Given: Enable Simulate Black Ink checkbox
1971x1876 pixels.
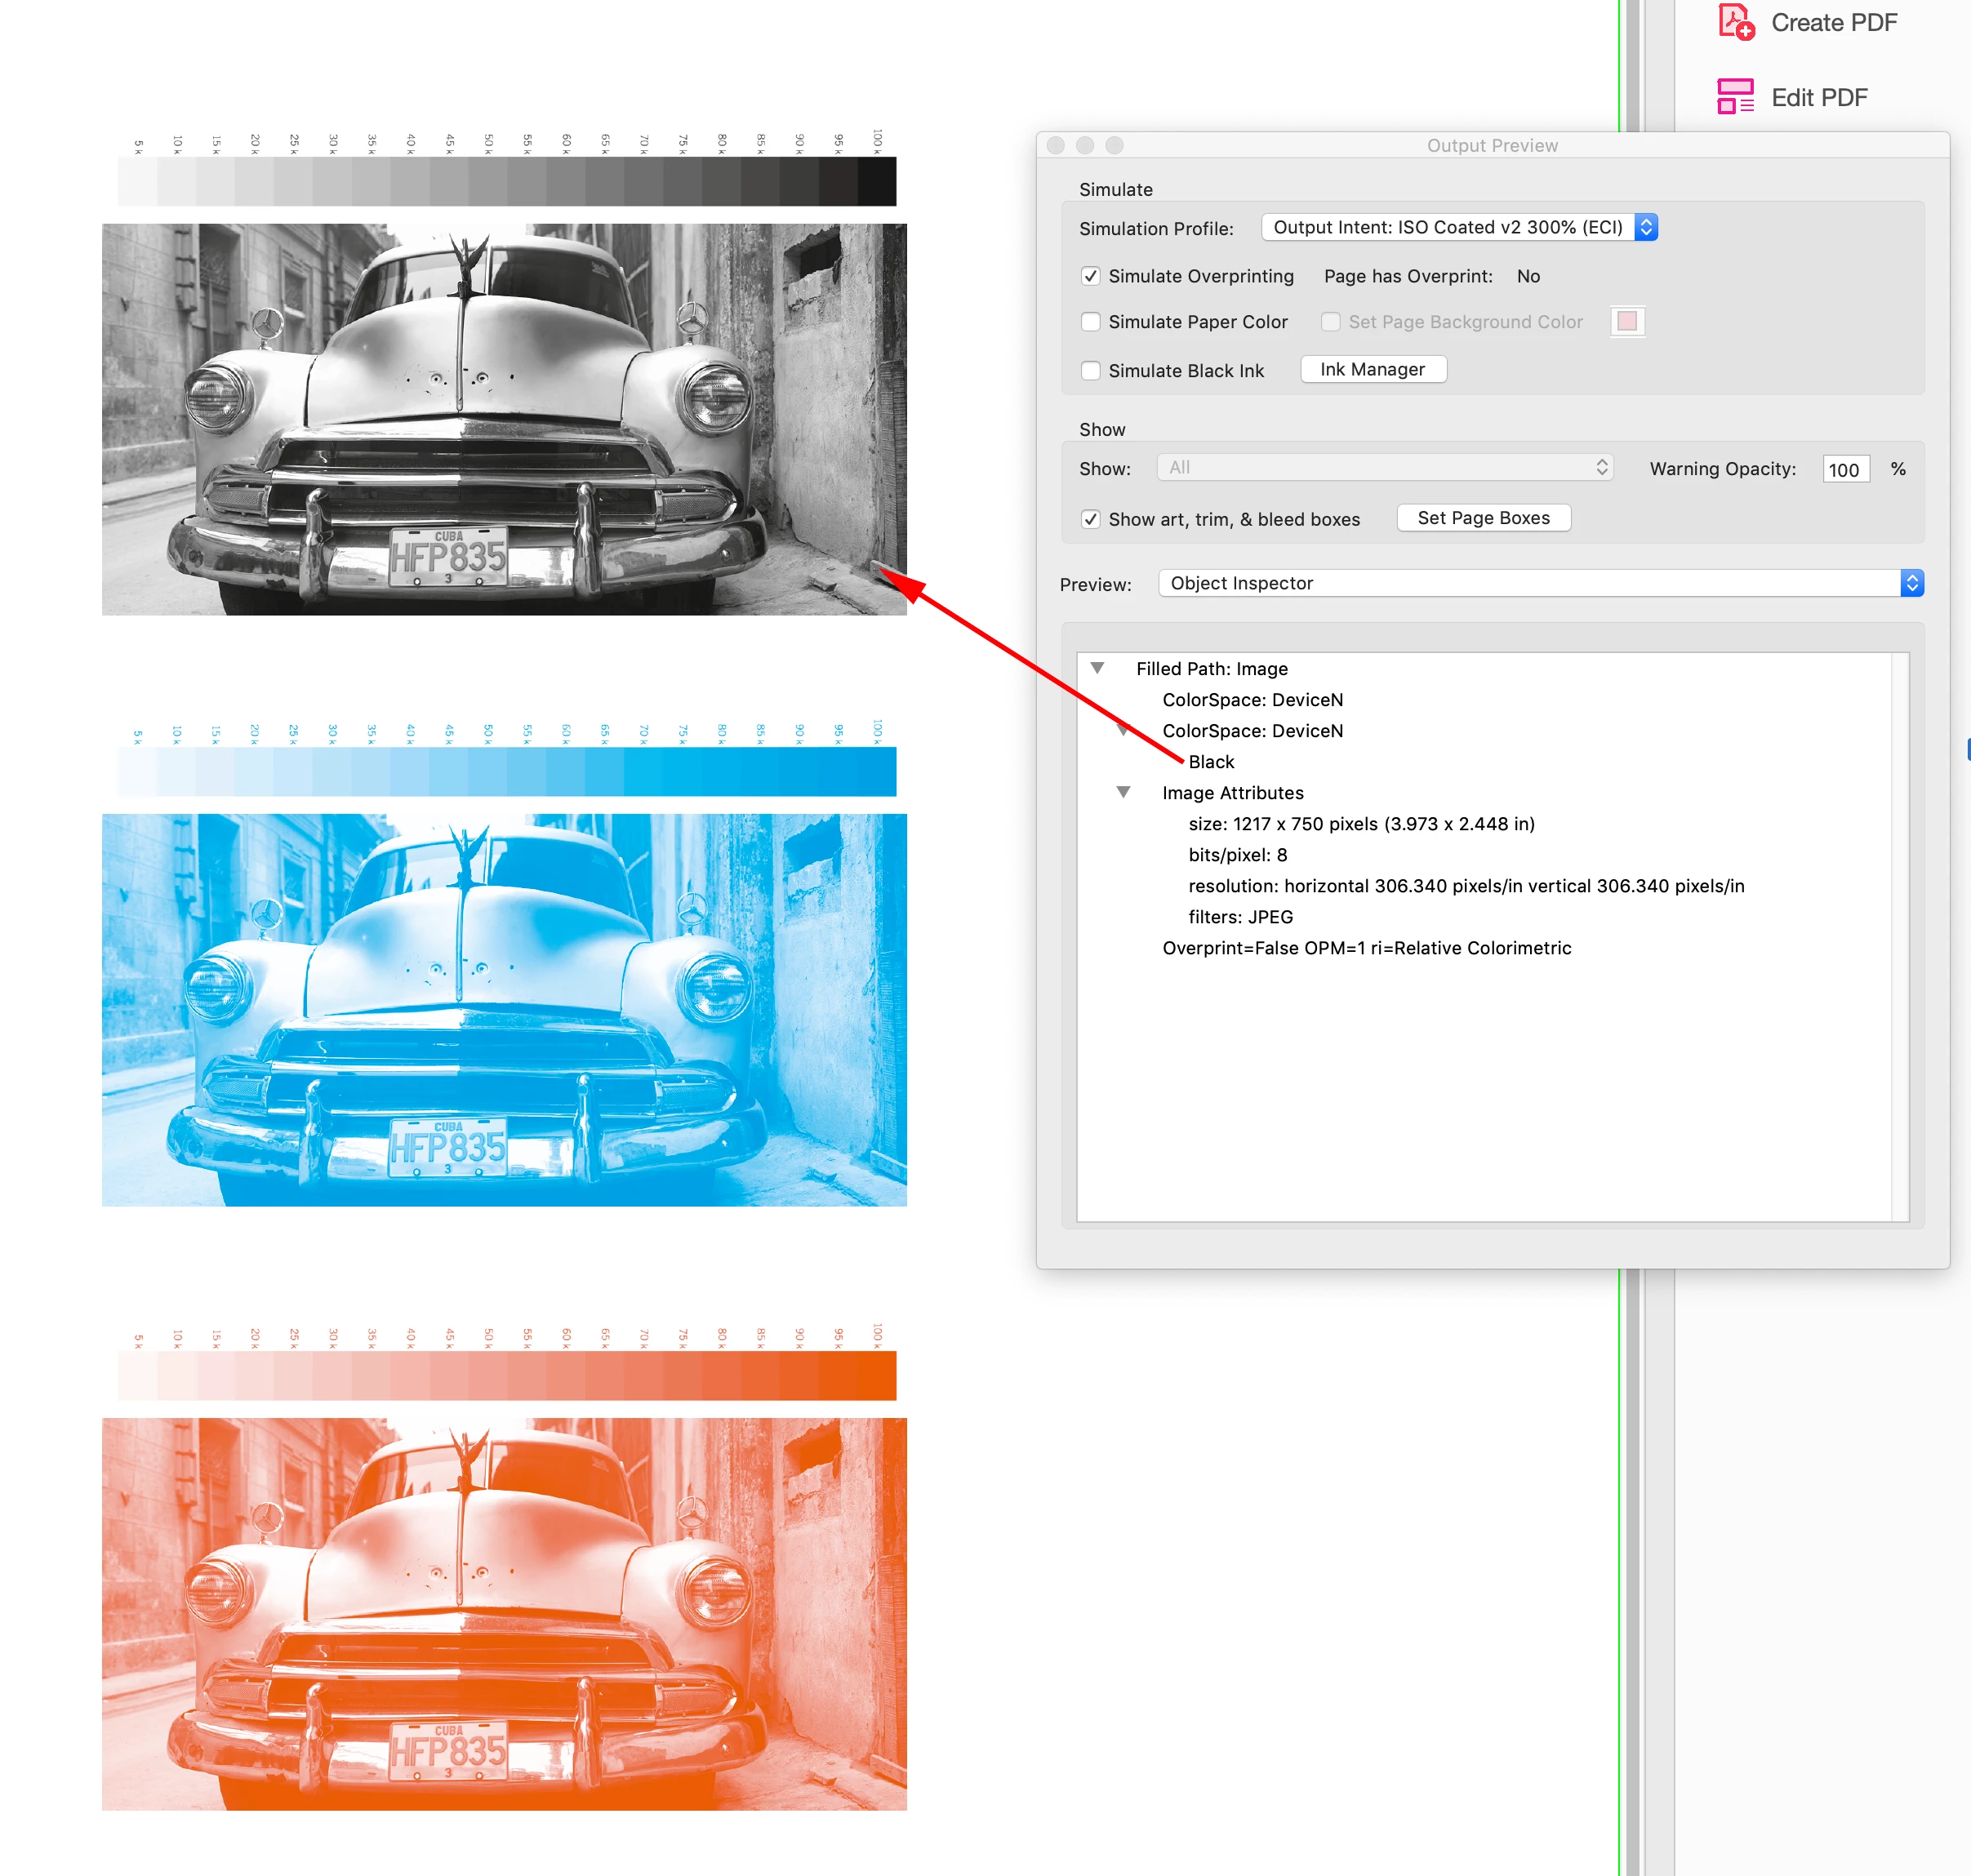Looking at the screenshot, I should (x=1091, y=371).
